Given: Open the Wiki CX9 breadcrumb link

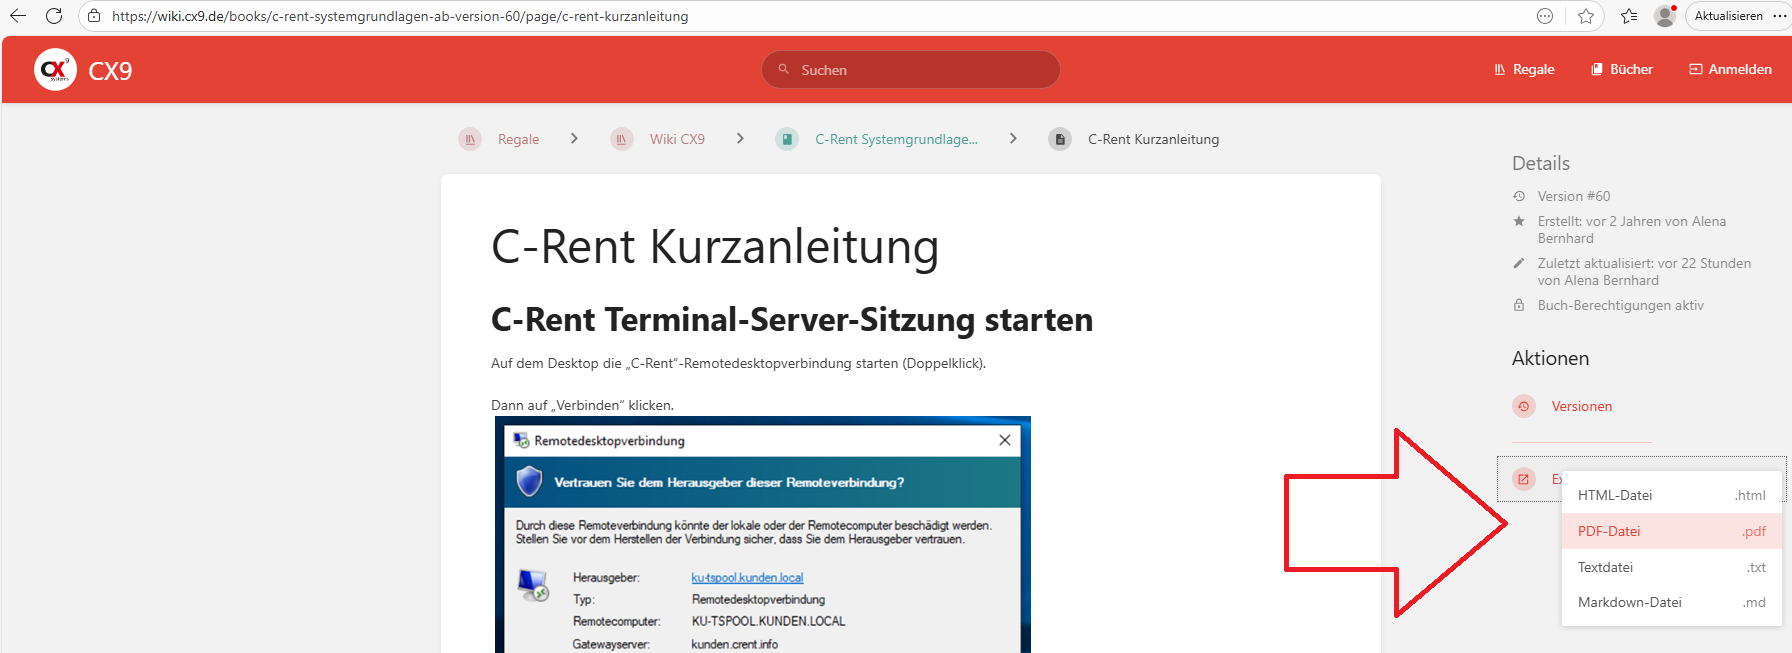Looking at the screenshot, I should 677,139.
